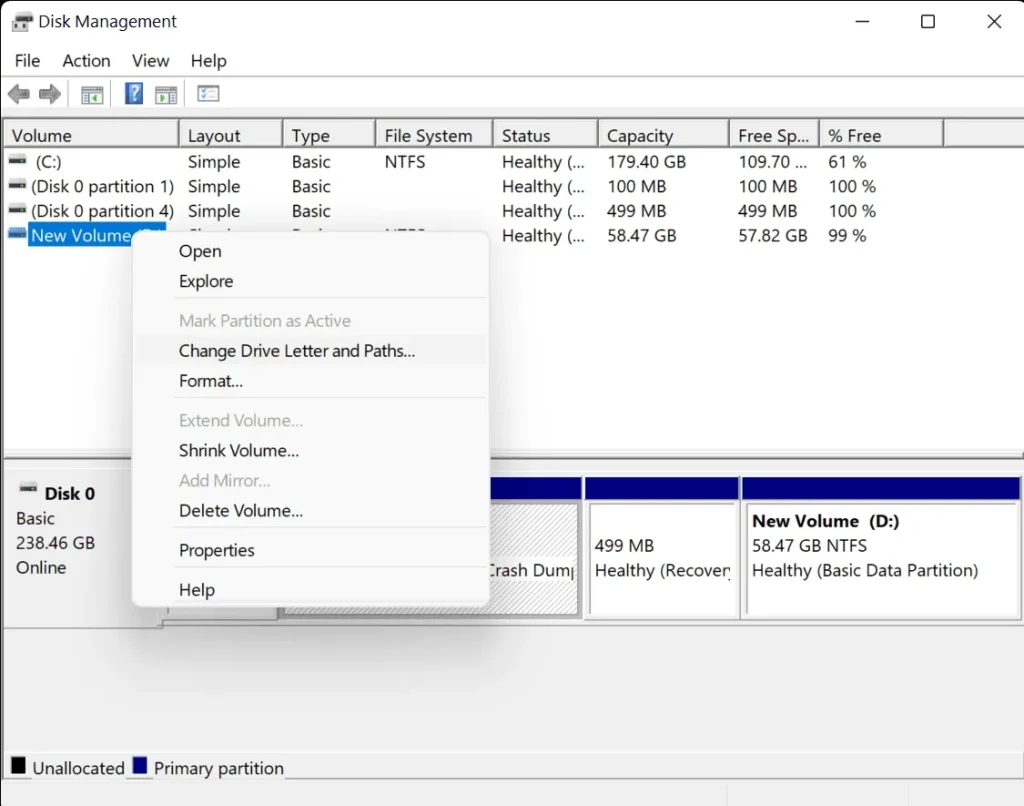
Task: Open the View menu
Action: point(150,61)
